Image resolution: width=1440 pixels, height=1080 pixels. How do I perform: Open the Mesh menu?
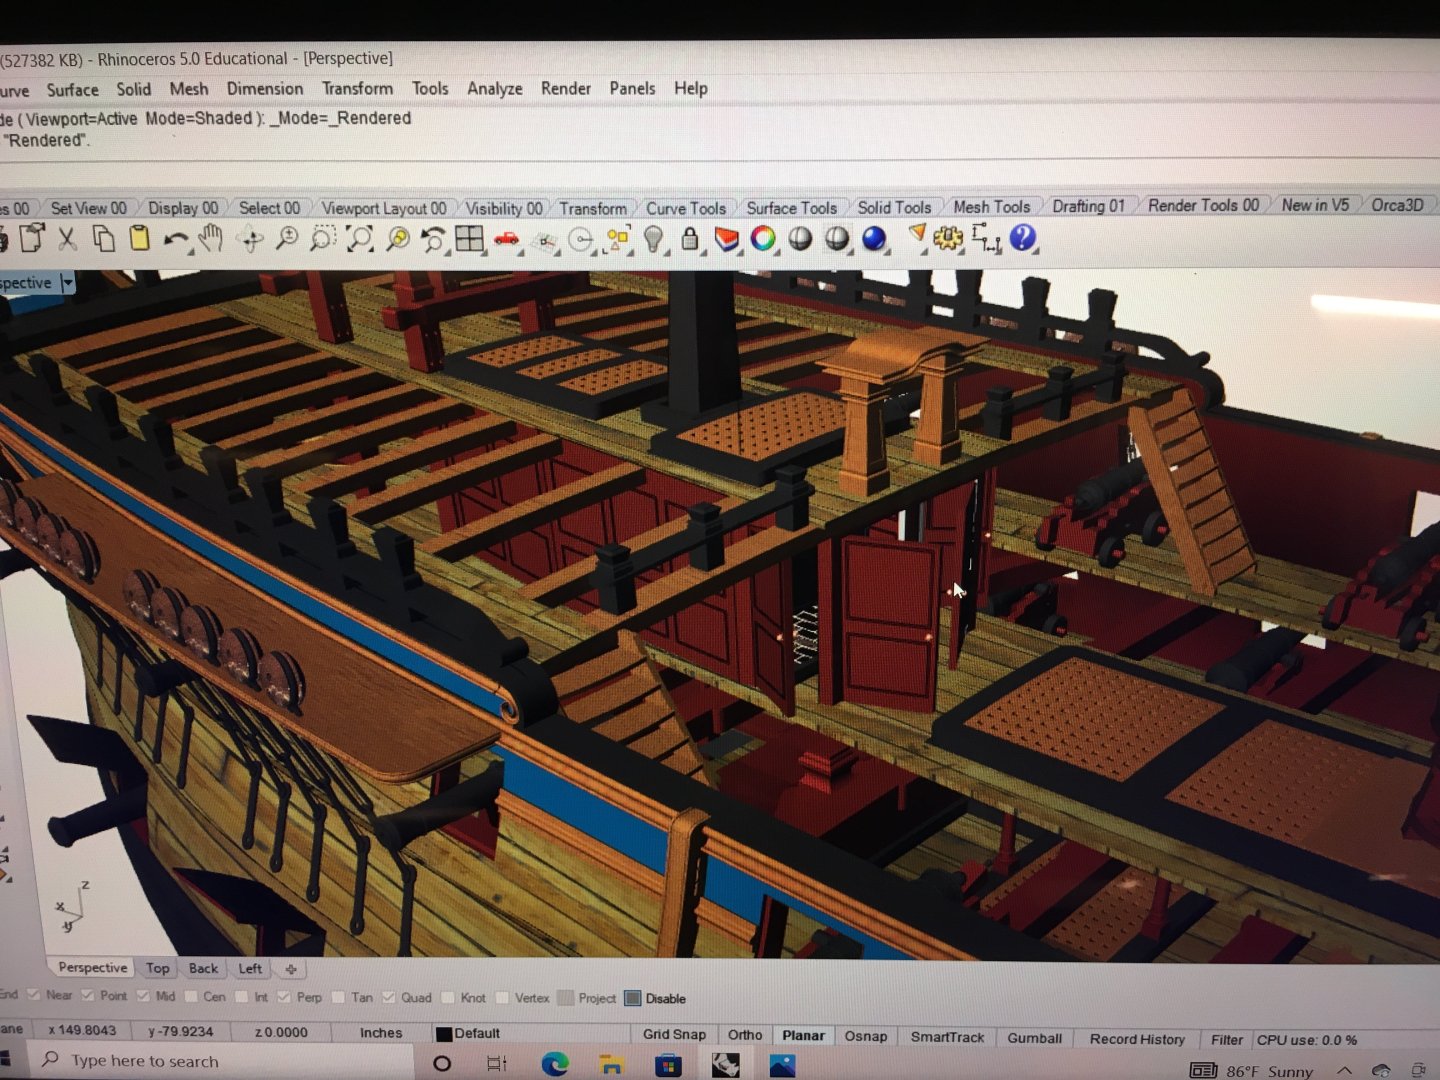[x=189, y=89]
